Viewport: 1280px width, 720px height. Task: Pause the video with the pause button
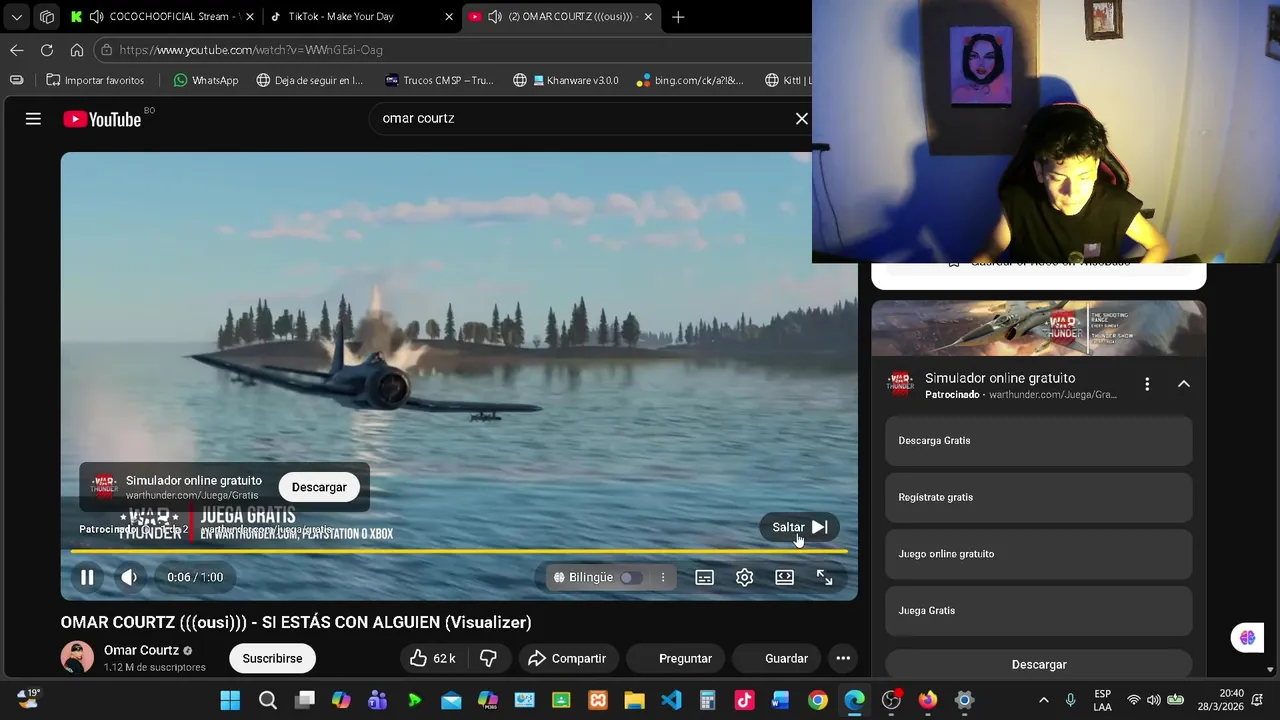[x=87, y=577]
